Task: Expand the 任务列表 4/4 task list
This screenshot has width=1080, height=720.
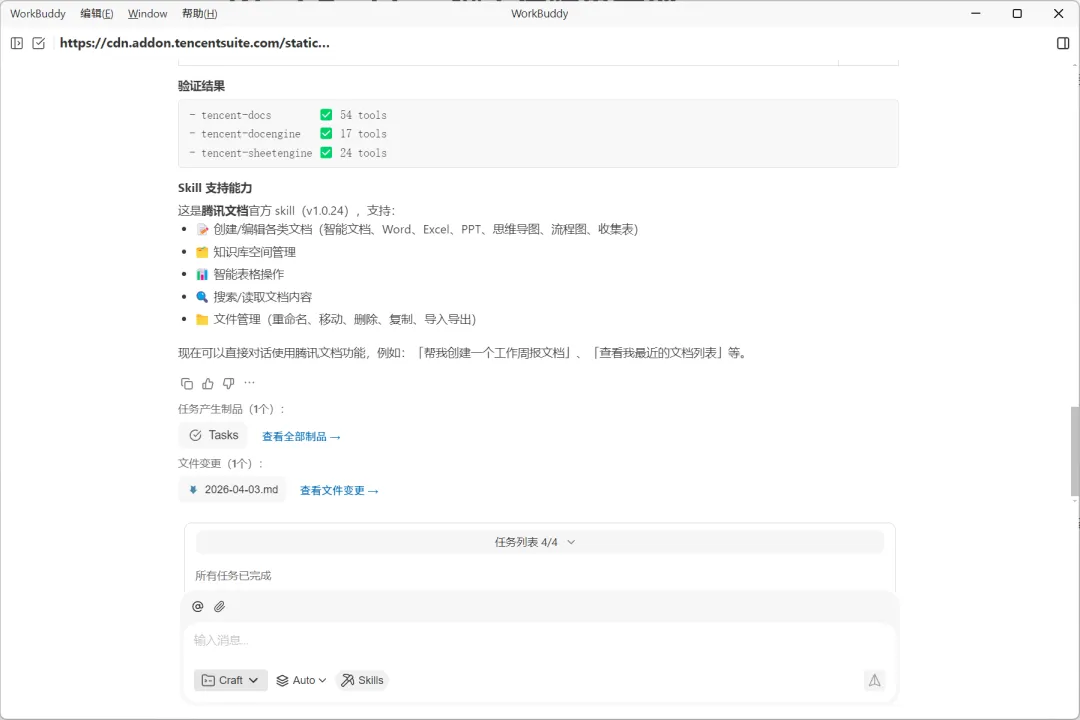Action: pyautogui.click(x=539, y=542)
